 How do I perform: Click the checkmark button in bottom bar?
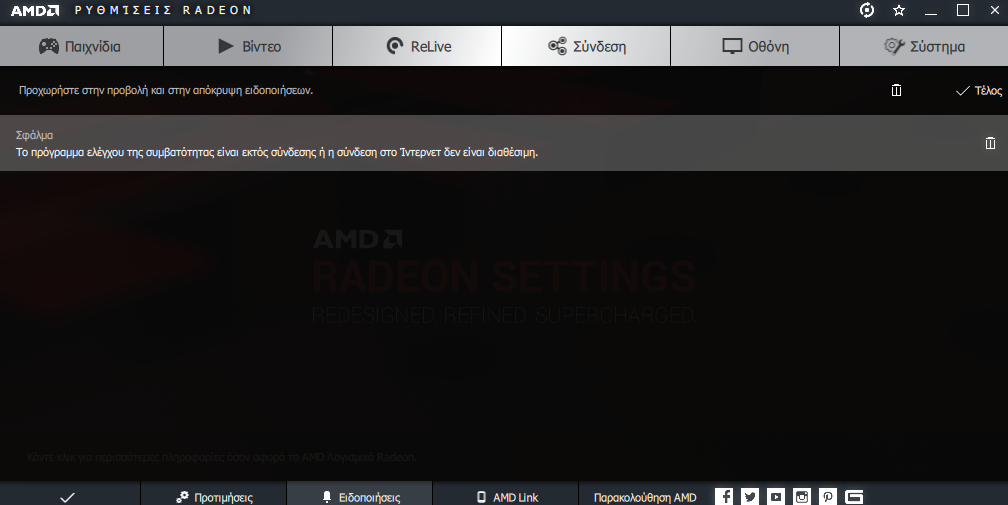[x=69, y=495]
